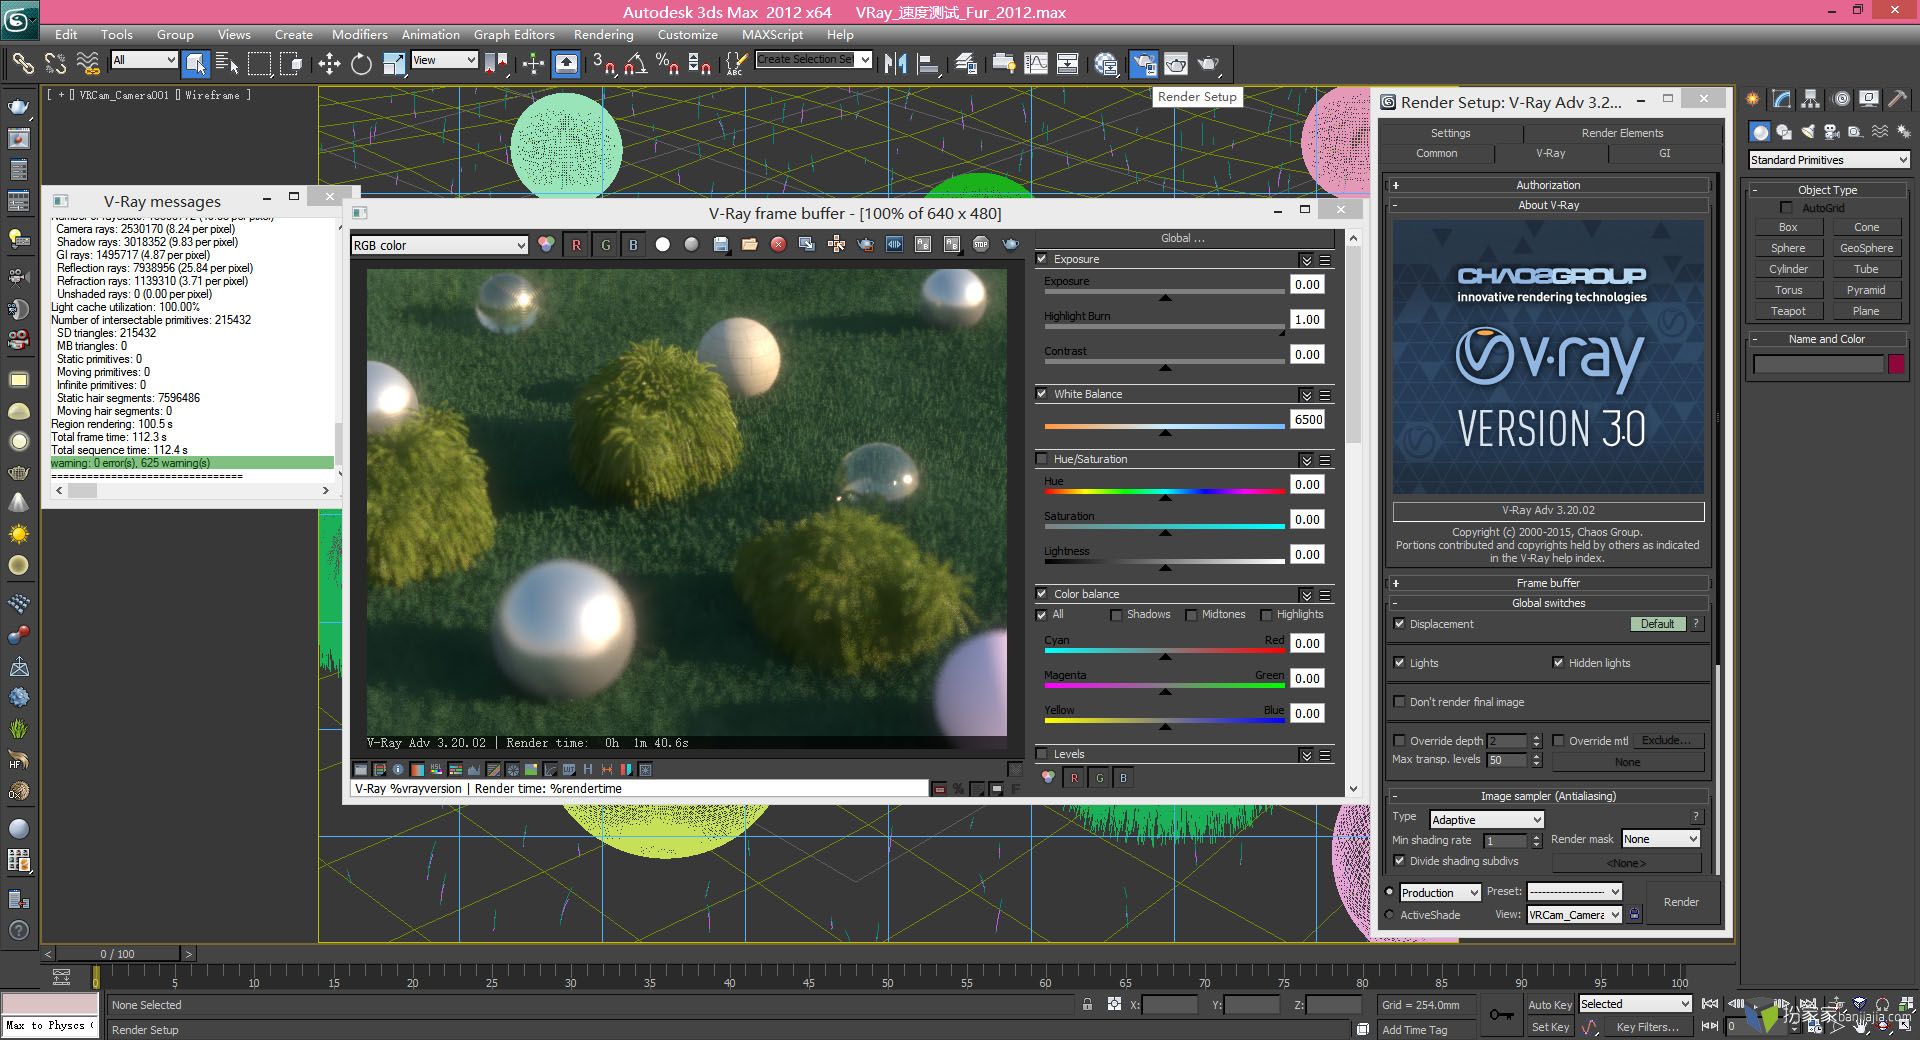Open the Mirror tool

[895, 64]
